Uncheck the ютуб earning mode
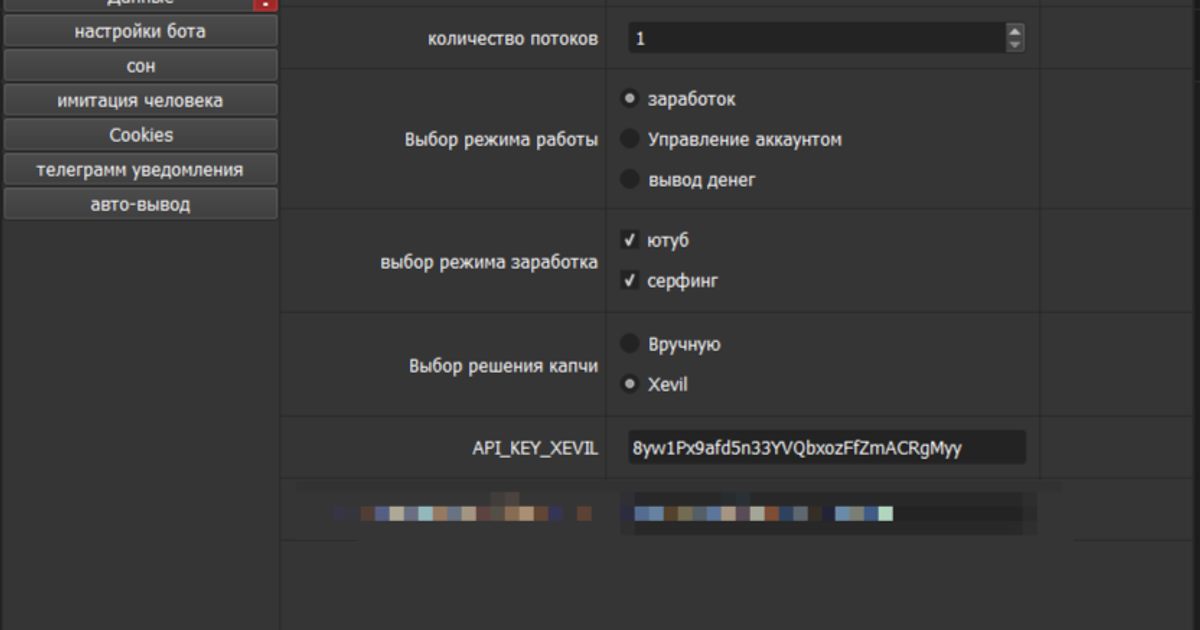The image size is (1200, 630). tap(630, 240)
